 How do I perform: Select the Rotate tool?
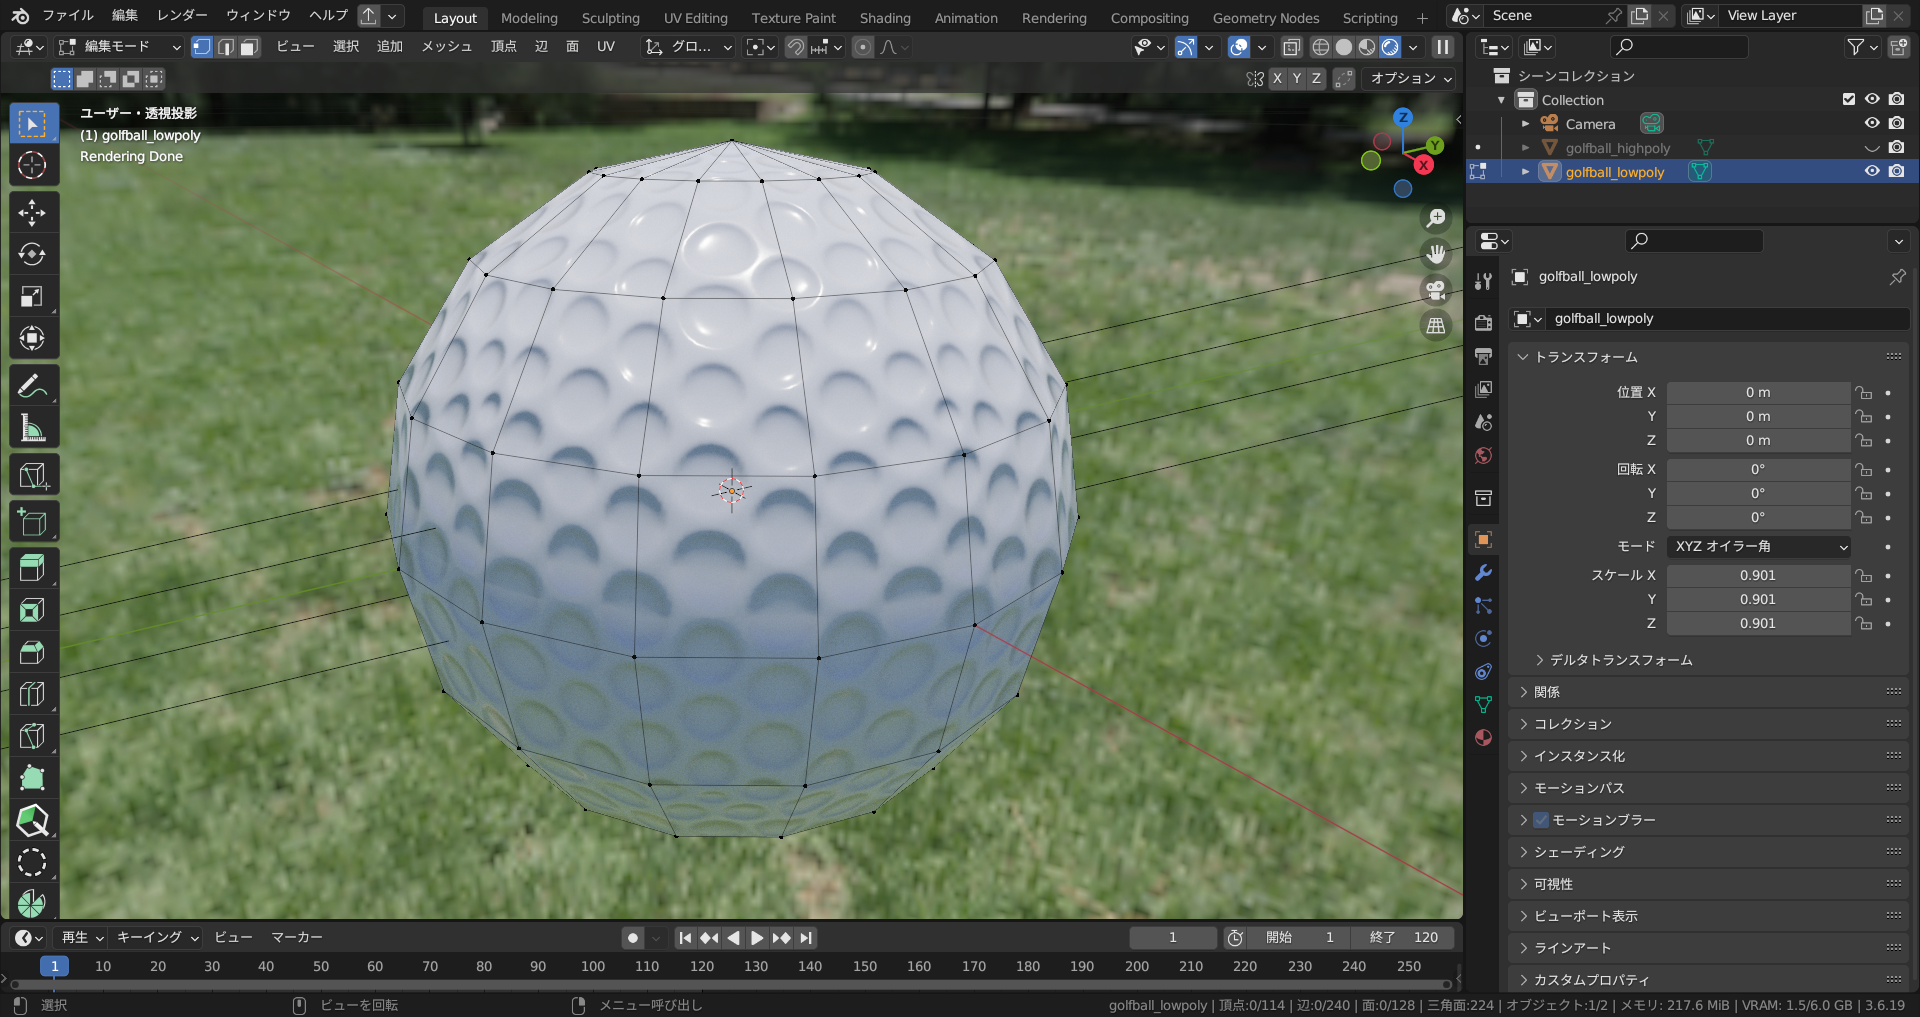[x=33, y=253]
